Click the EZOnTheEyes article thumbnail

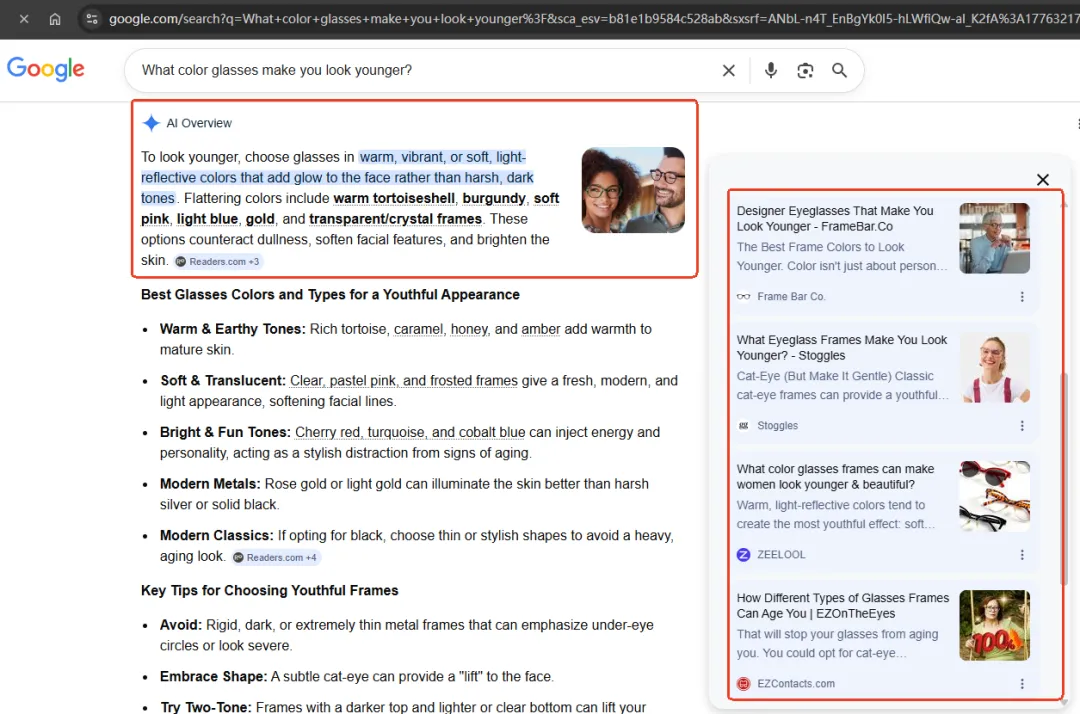995,625
